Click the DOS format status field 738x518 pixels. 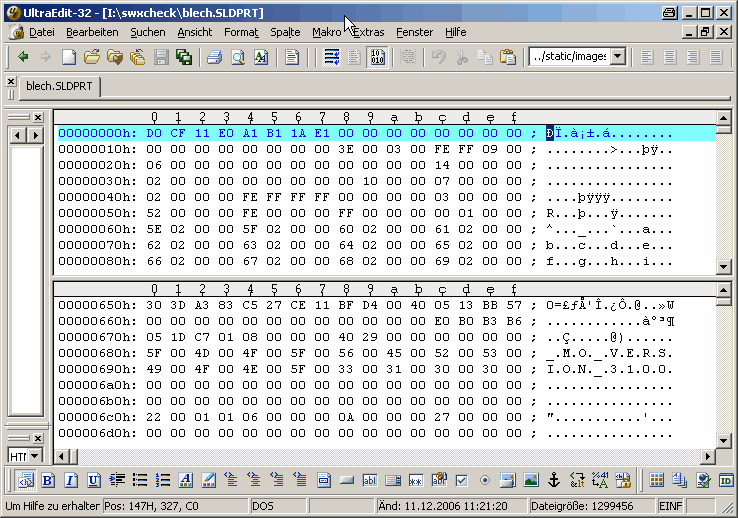[279, 506]
